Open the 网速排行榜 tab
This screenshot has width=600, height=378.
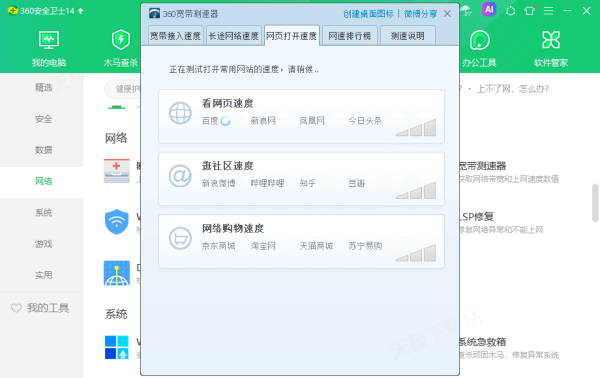(350, 36)
